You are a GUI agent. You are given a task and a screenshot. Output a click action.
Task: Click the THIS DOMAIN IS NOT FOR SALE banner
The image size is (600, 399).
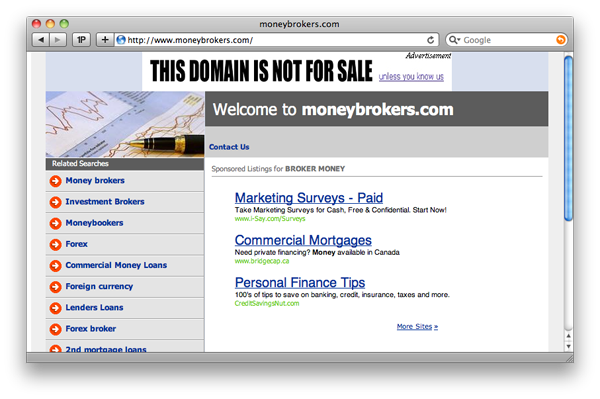(261, 71)
